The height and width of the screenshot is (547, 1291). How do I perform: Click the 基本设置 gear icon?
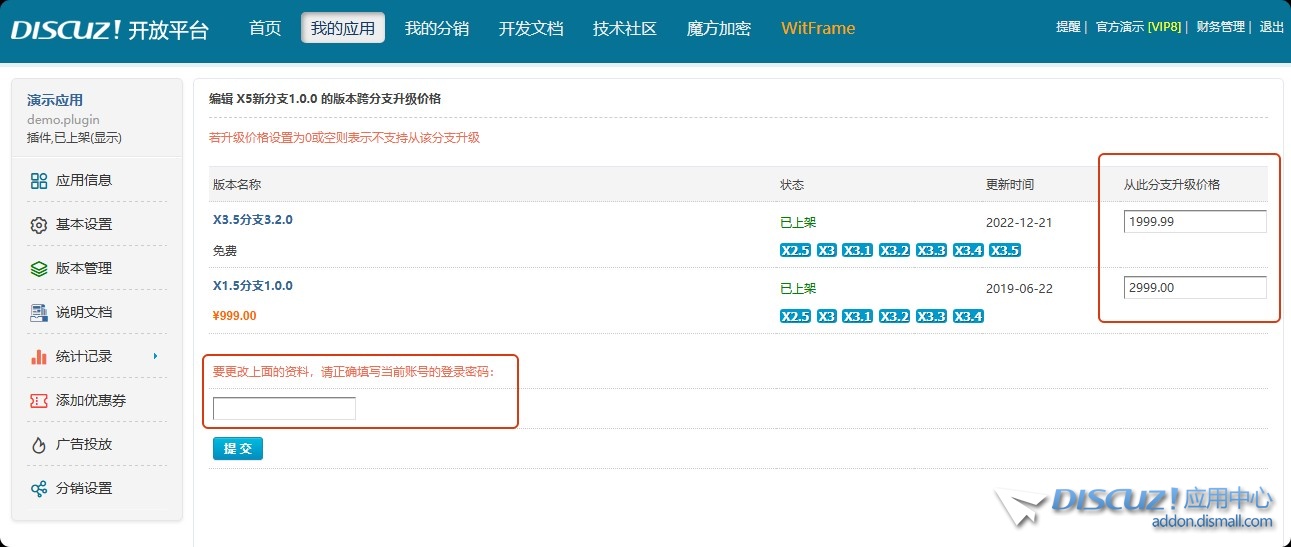pos(39,225)
